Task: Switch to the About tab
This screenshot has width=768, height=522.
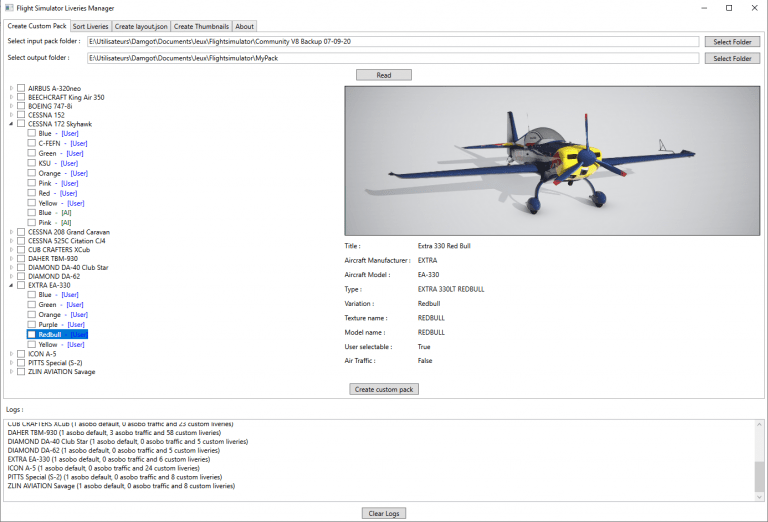Action: point(244,26)
